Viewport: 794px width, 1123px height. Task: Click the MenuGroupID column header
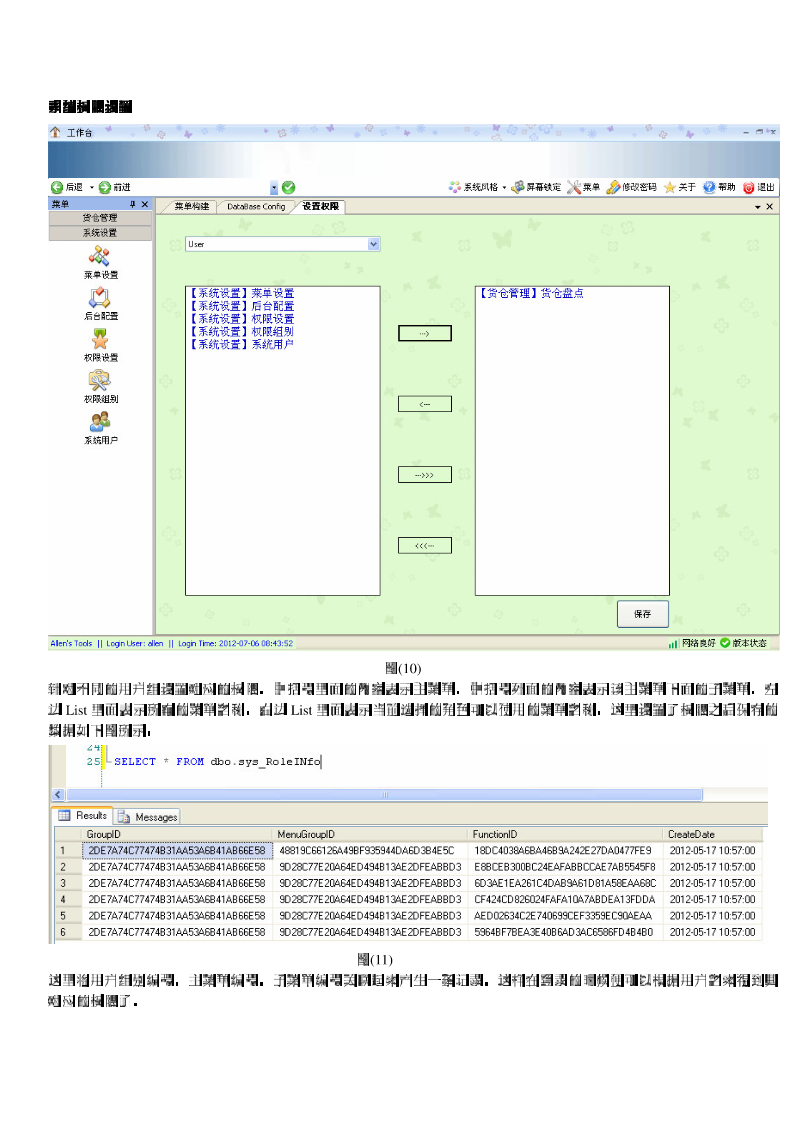click(x=370, y=834)
